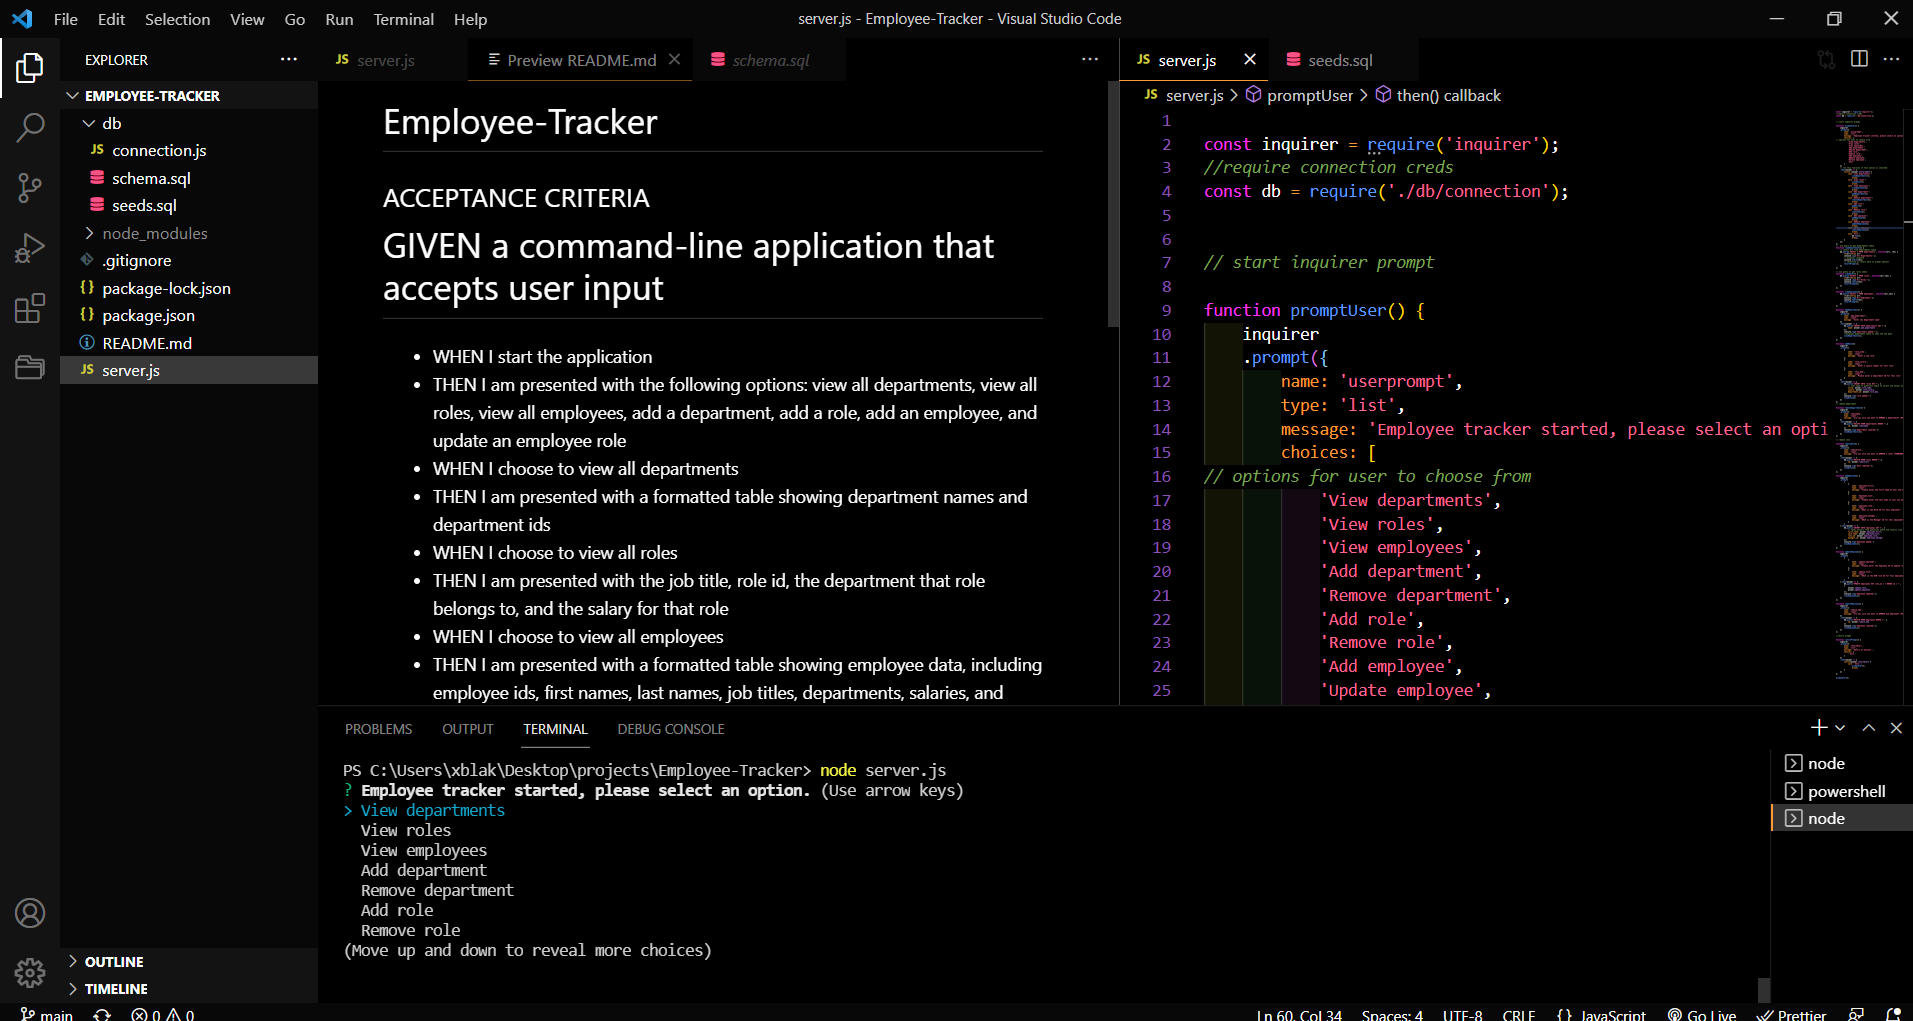Click the Prettier status bar item

1792,1014
